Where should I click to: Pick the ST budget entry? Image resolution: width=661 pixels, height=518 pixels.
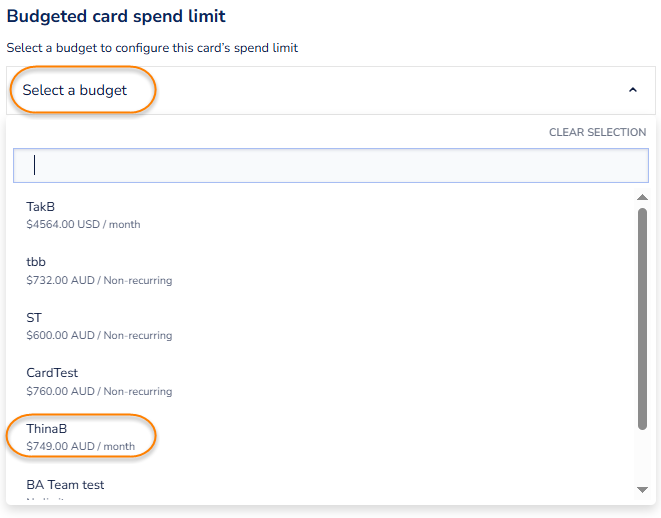coord(34,318)
